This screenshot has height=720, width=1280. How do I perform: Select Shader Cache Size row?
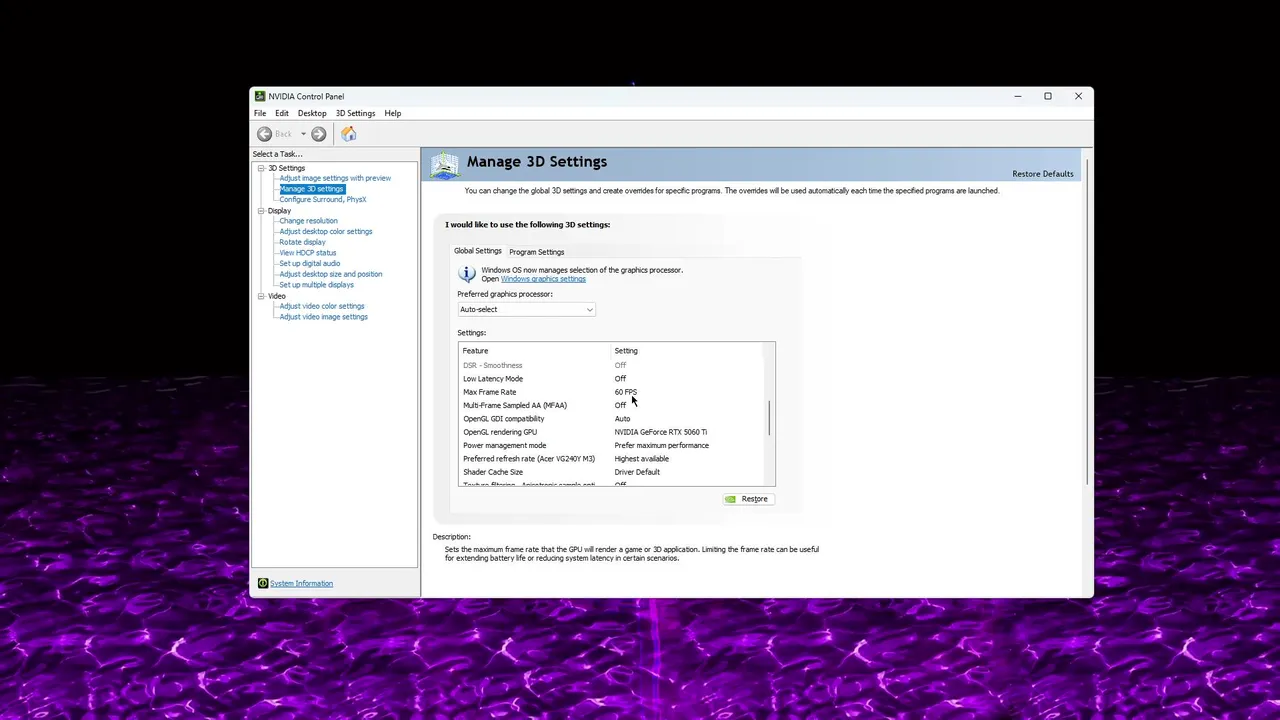point(612,472)
